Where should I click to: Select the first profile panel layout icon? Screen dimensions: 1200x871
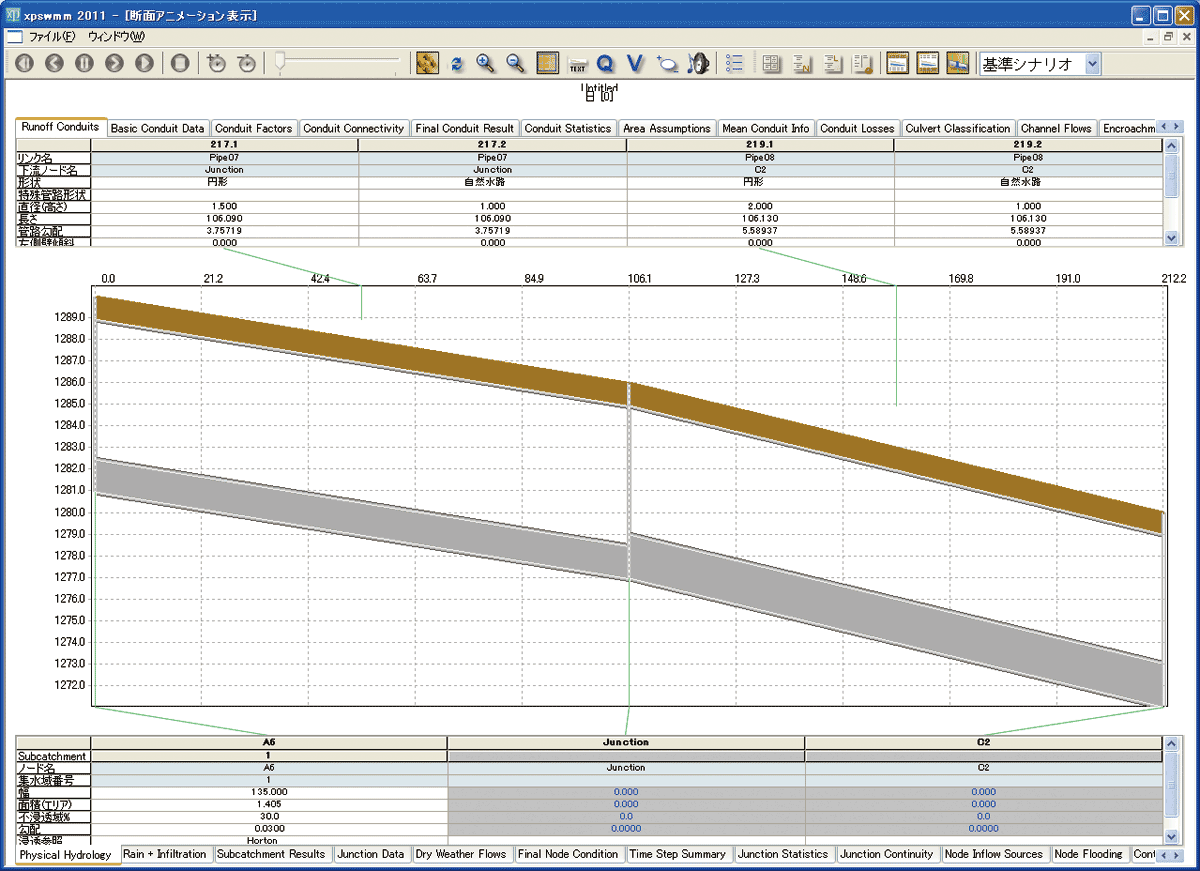[897, 63]
